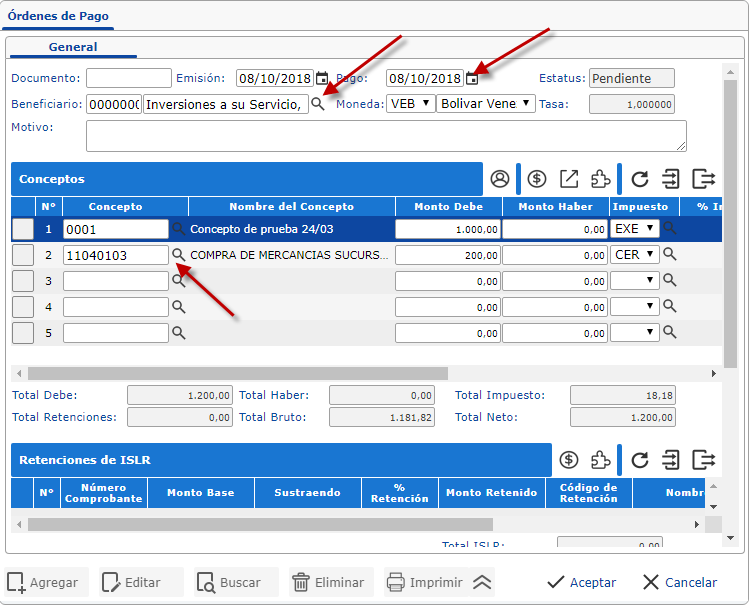
Task: Select the row 3 selector box
Action: (22, 282)
